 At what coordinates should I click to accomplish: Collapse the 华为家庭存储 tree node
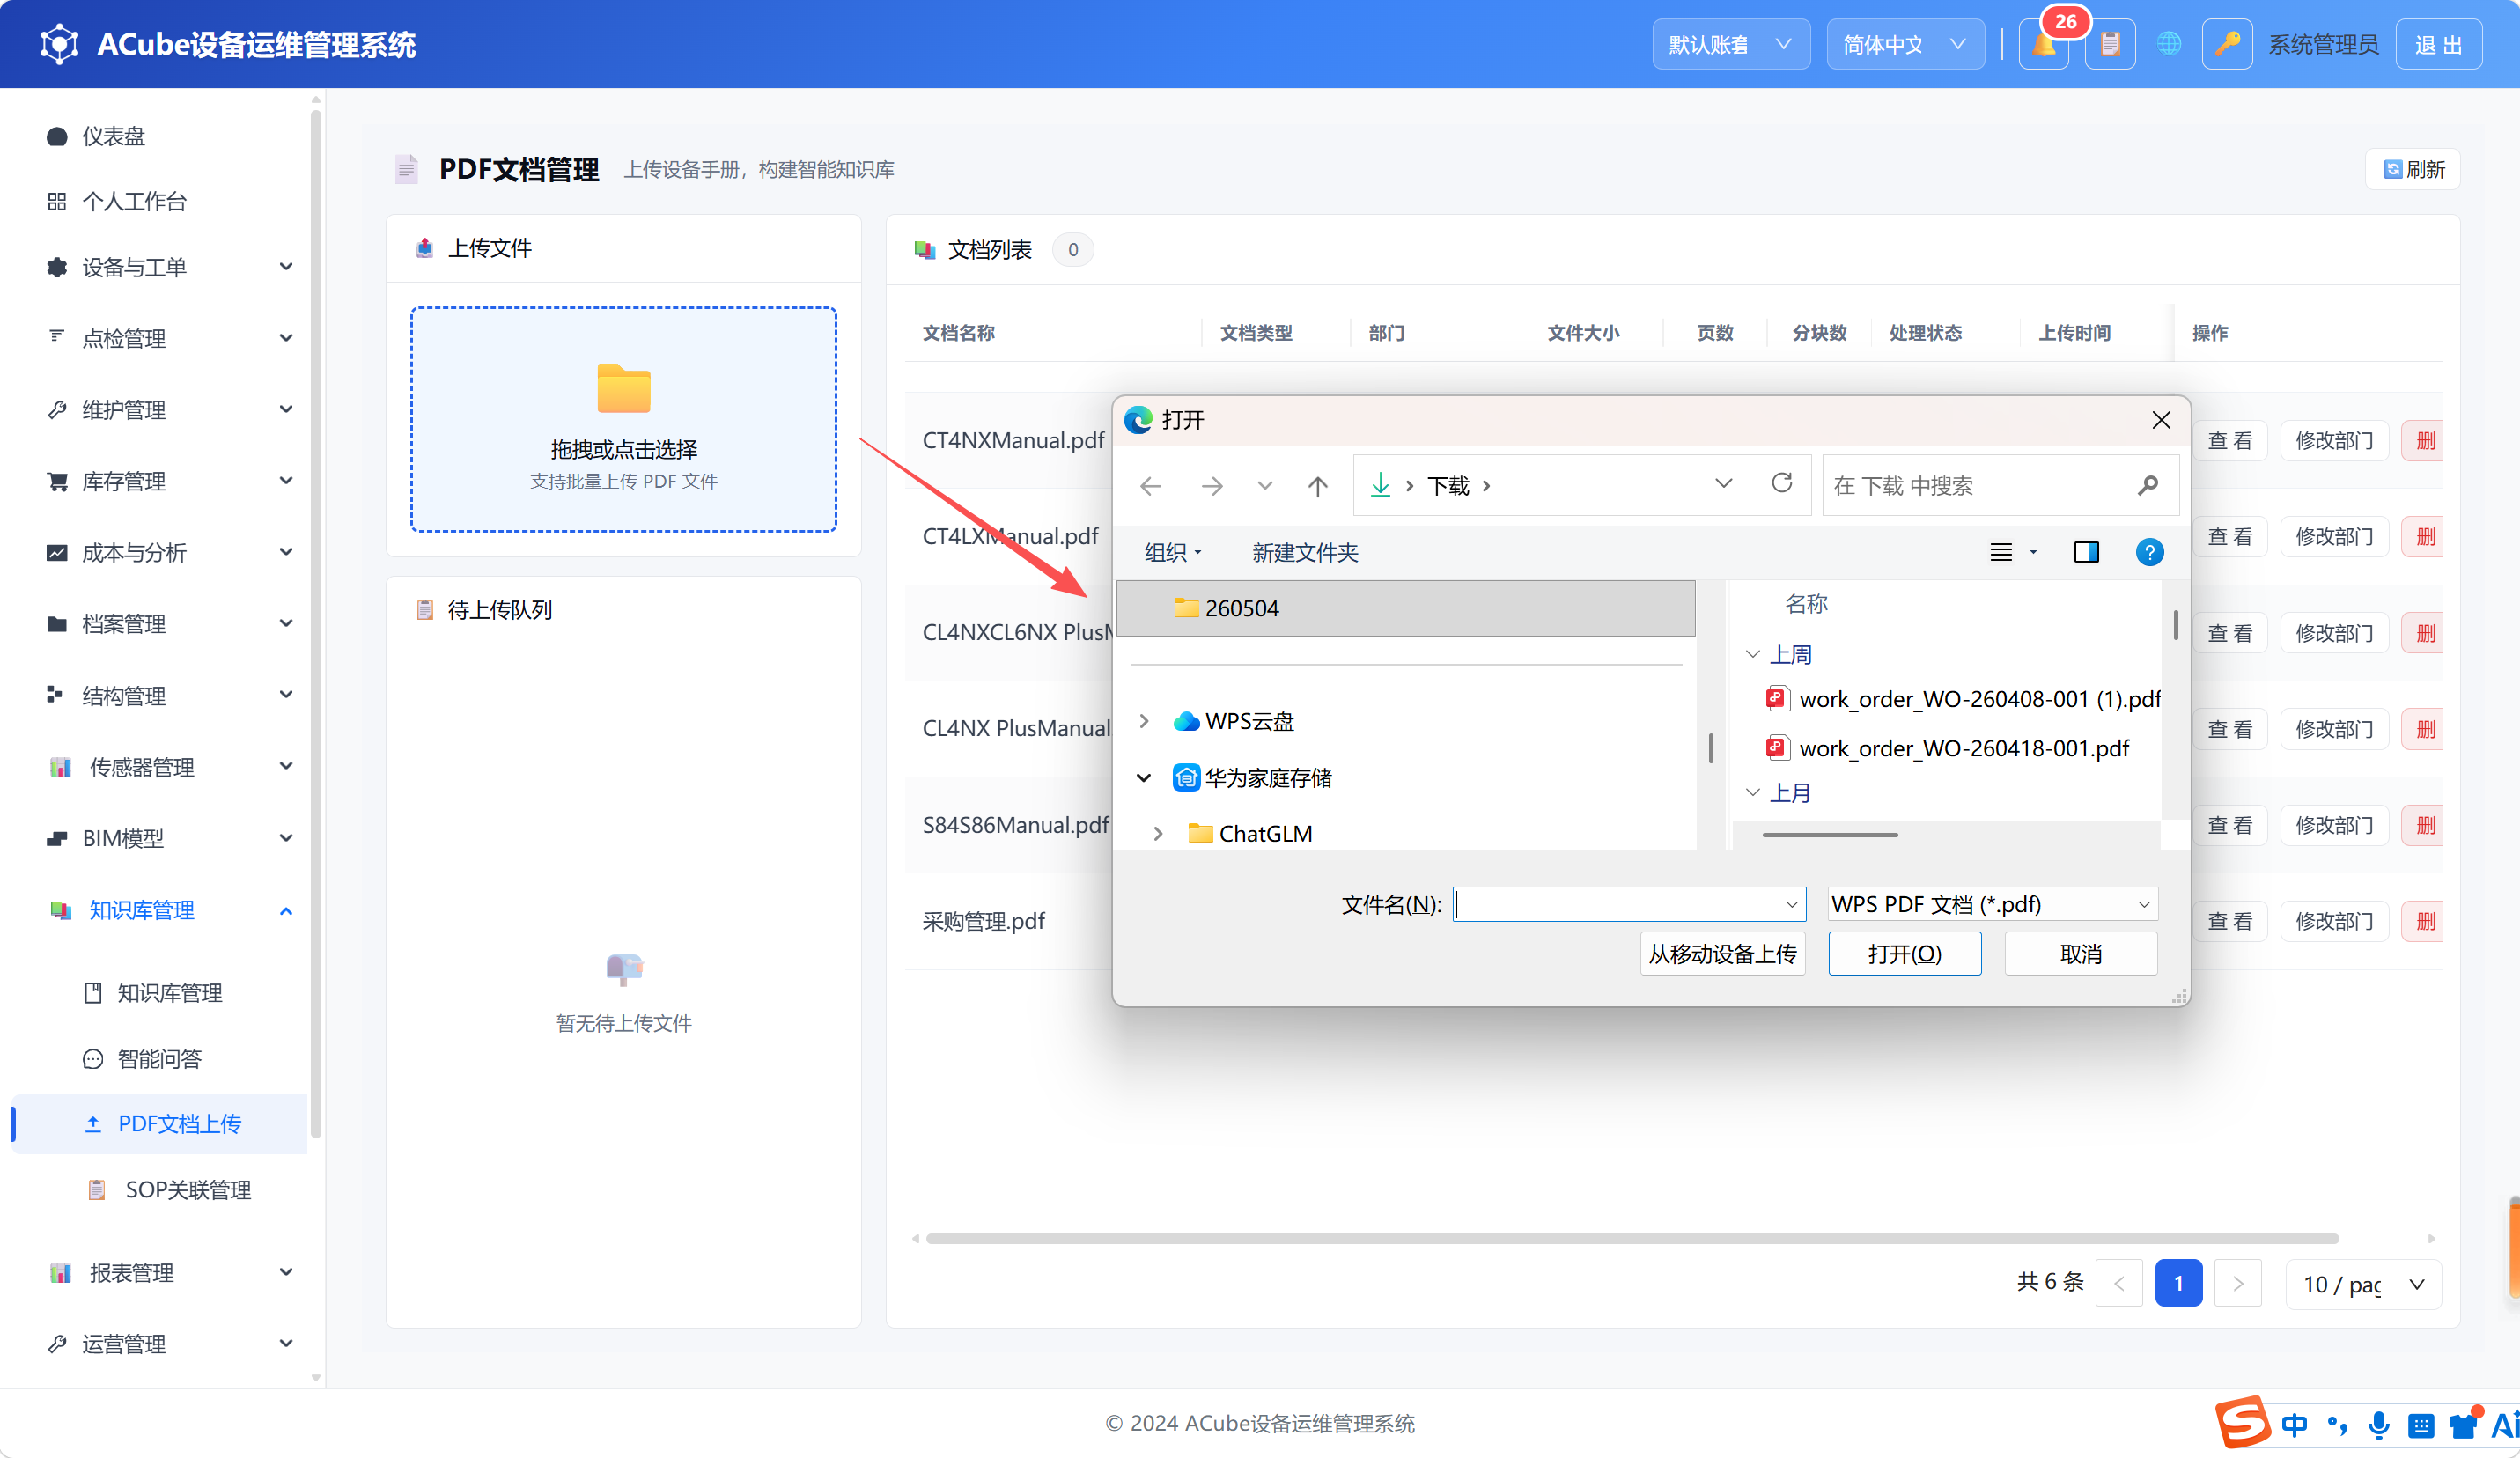(1144, 777)
